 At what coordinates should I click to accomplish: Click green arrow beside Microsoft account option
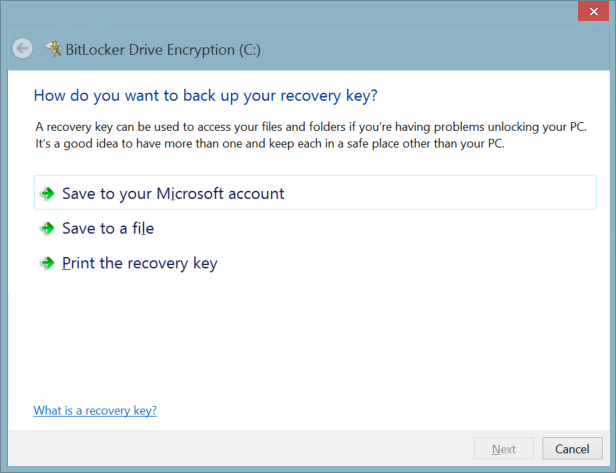click(x=46, y=194)
